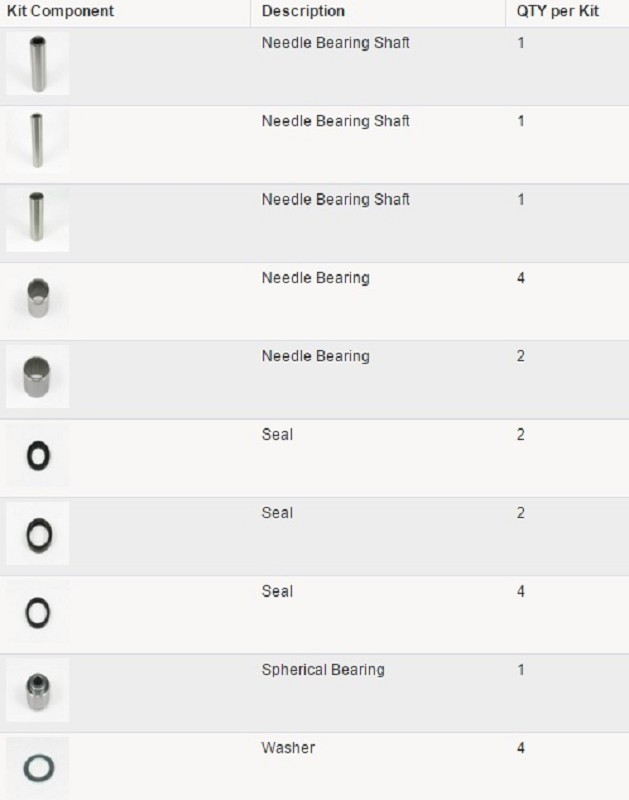Click the second Seal ring thumbnail
The width and height of the screenshot is (629, 800).
coord(37,533)
